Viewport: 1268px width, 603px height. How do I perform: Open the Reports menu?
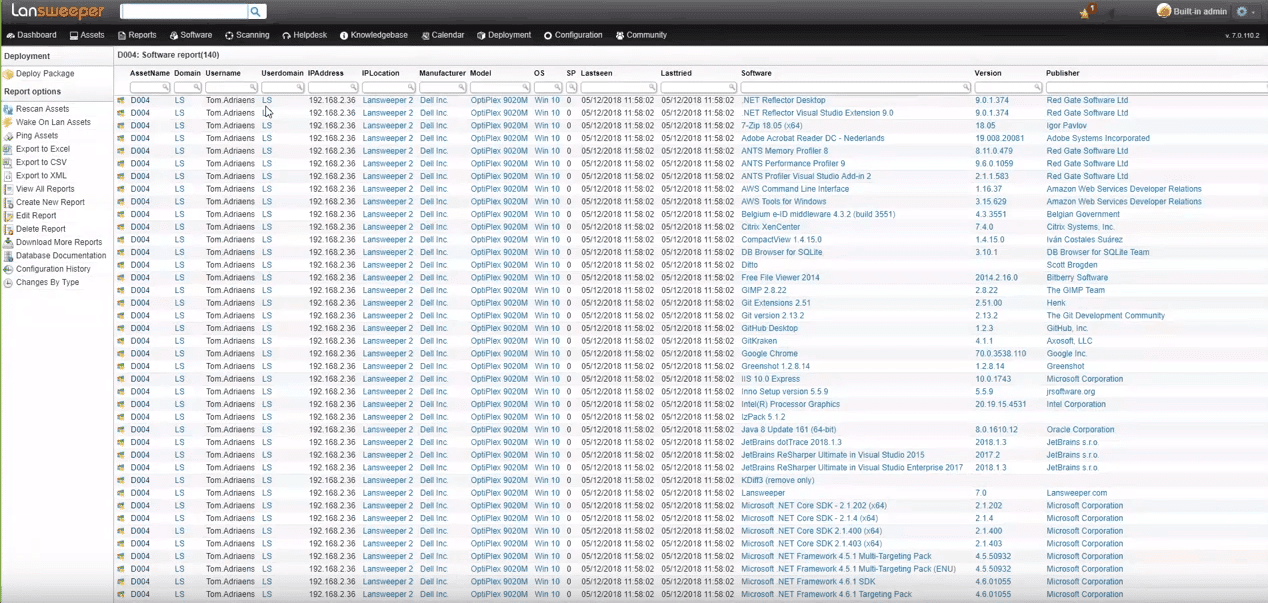click(x=137, y=35)
